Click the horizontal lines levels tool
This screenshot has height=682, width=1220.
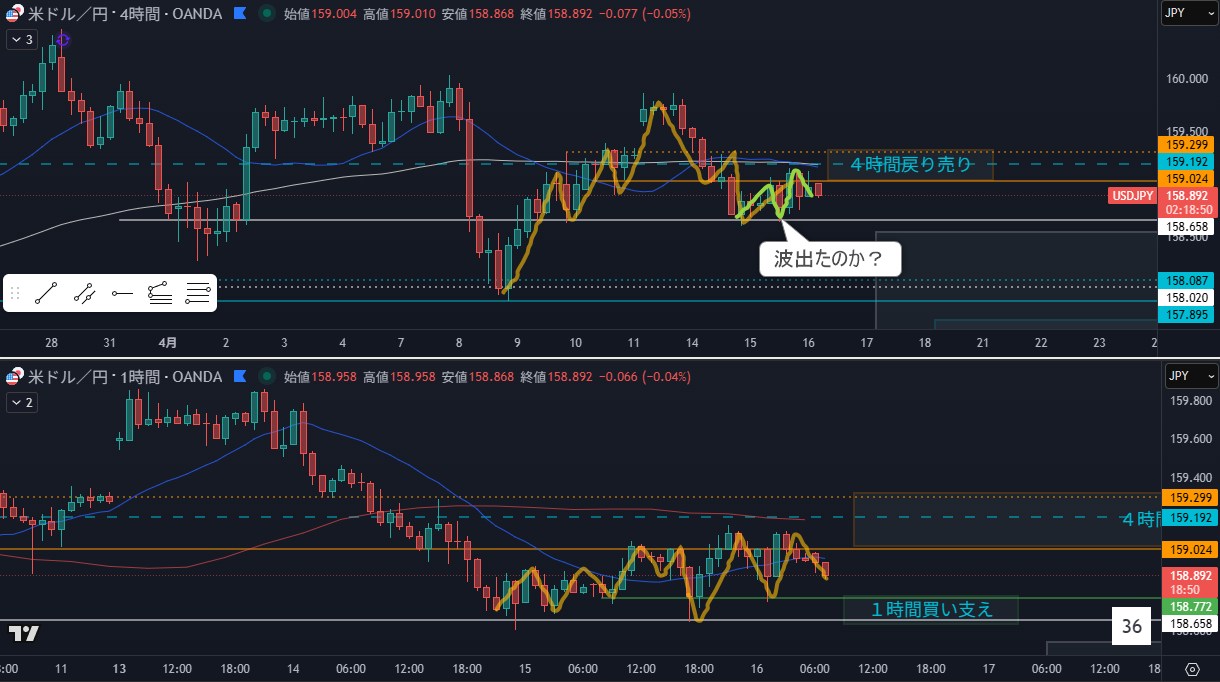pos(197,293)
